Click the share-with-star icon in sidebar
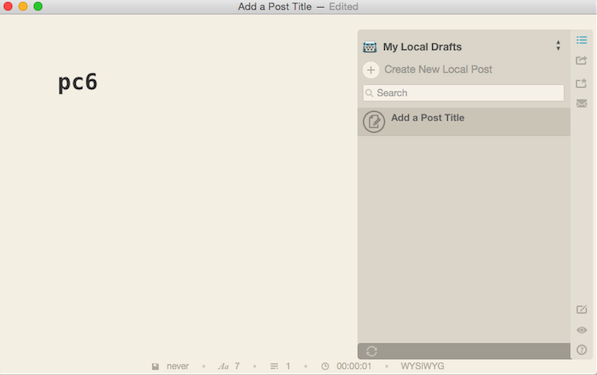597x375 pixels. tap(581, 83)
